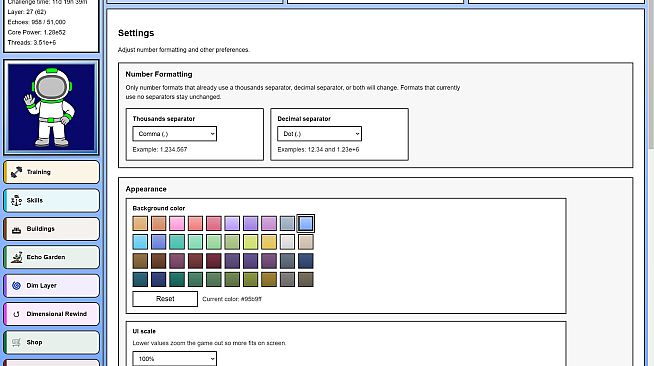Image resolution: width=654 pixels, height=366 pixels.
Task: Open the Training menu
Action: pyautogui.click(x=52, y=172)
